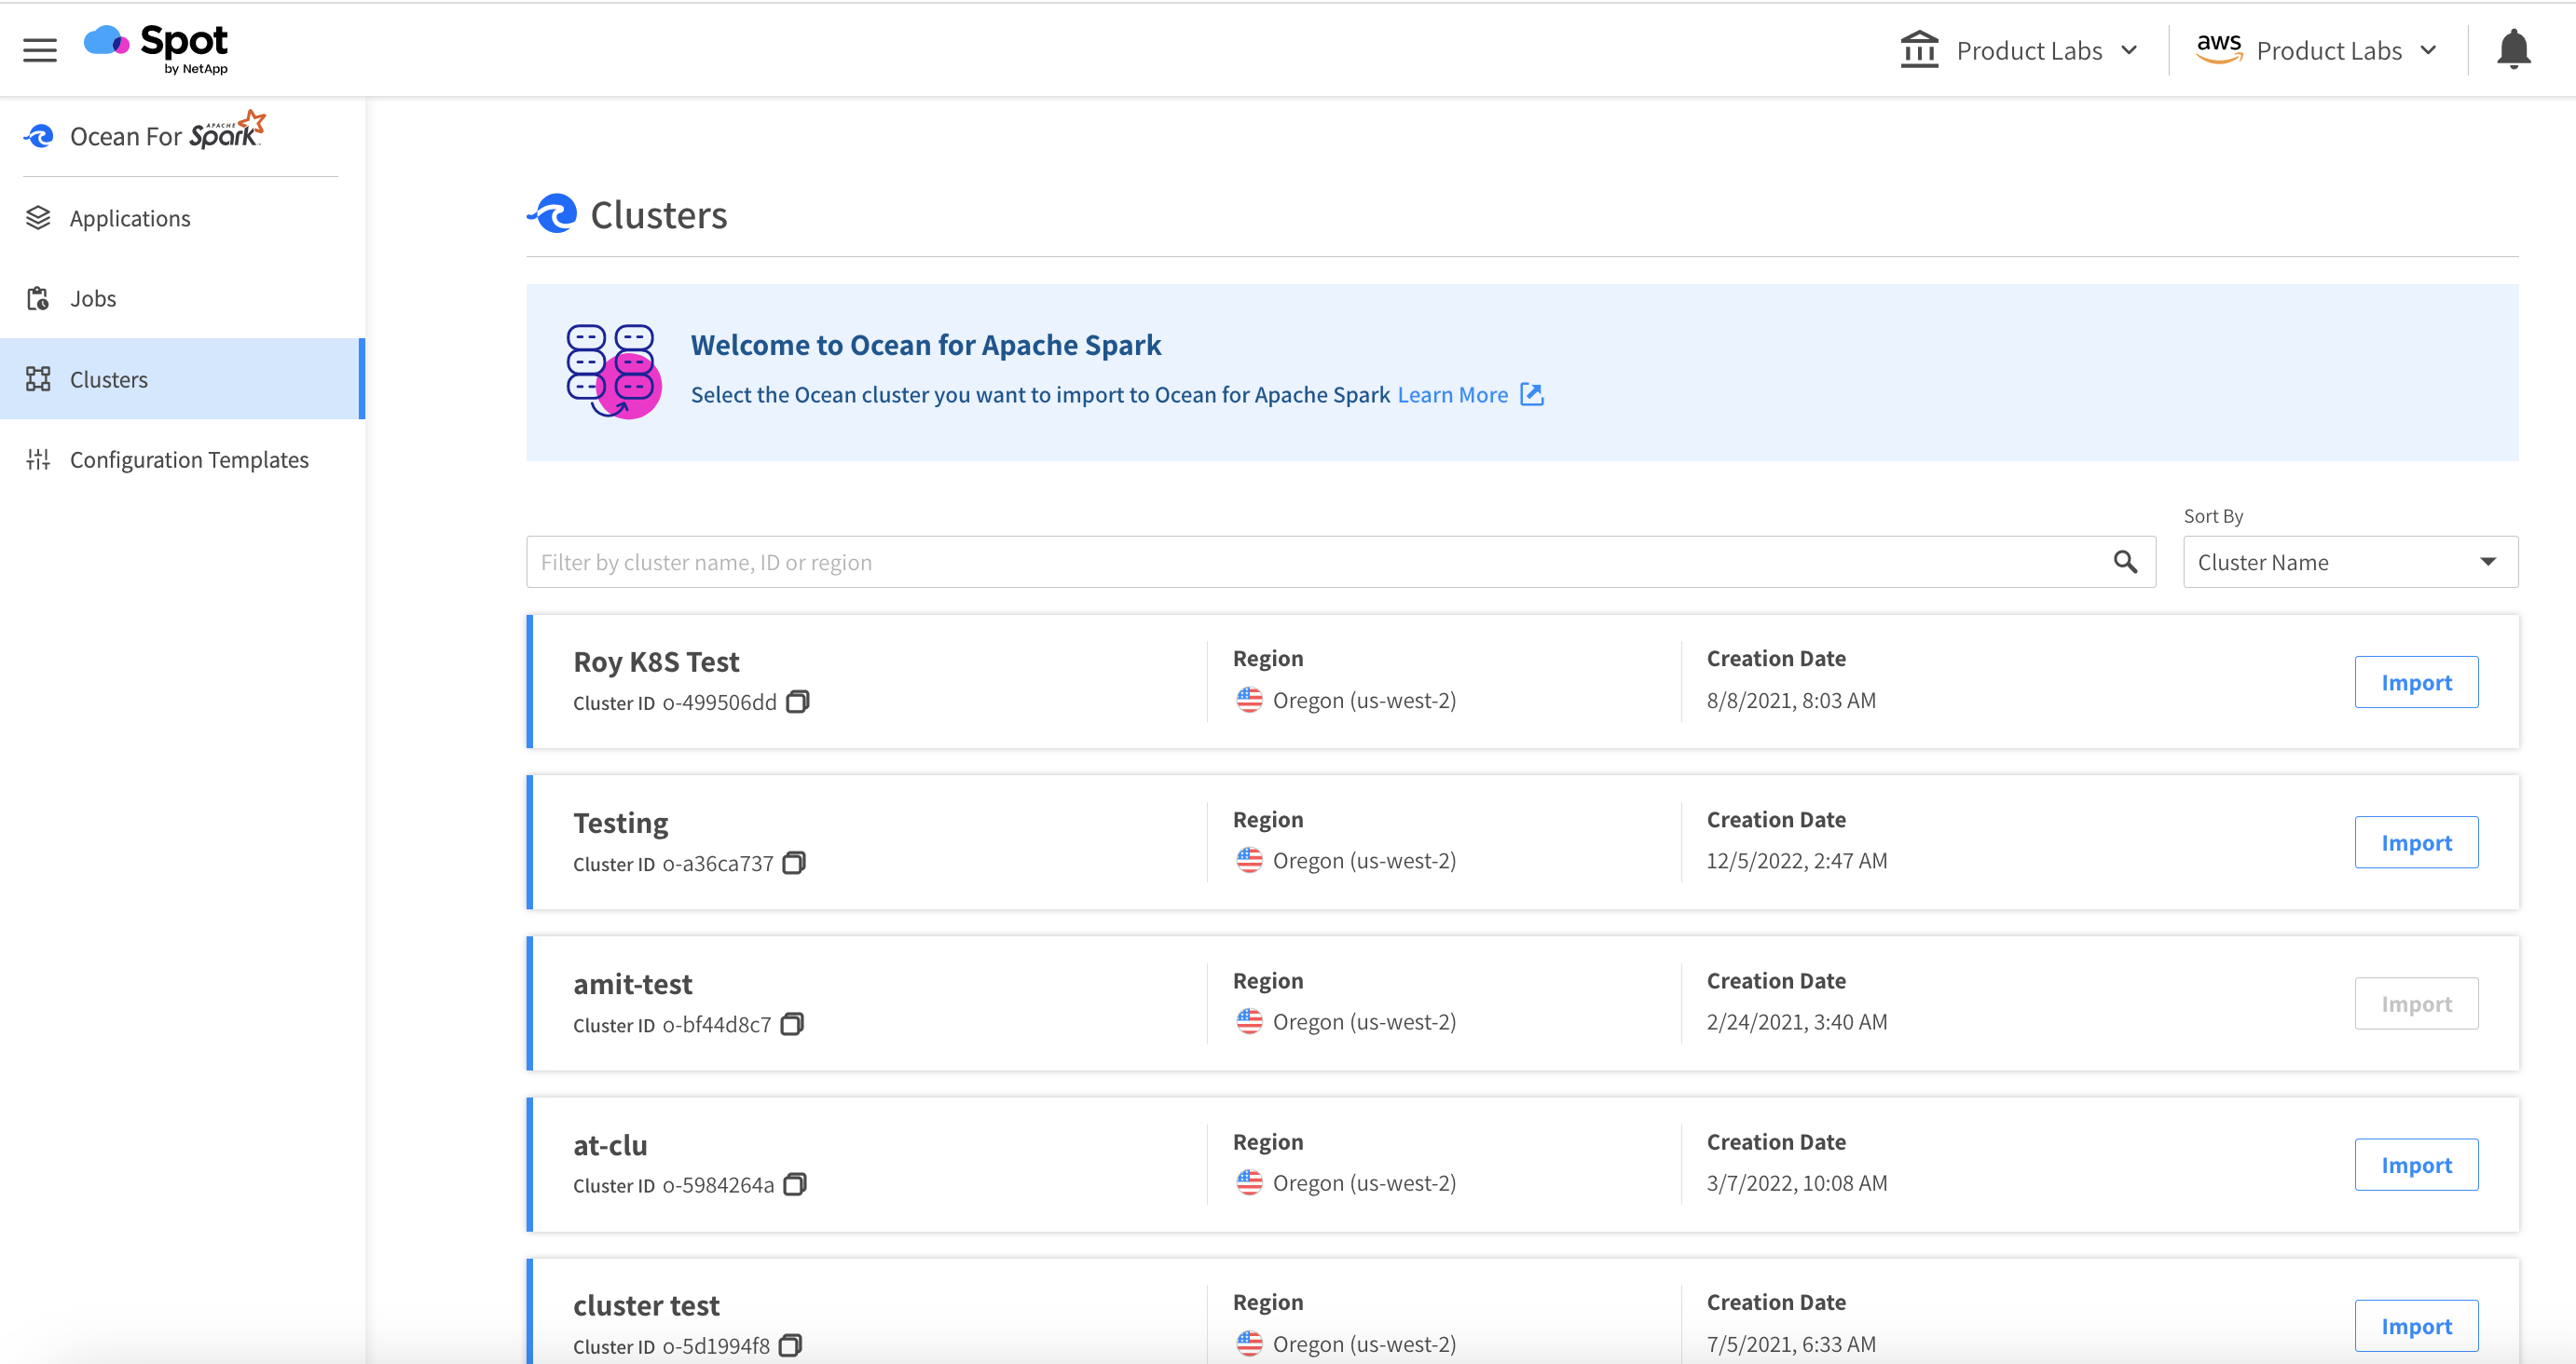Click the US flag in the amit-test row

click(x=1249, y=1021)
